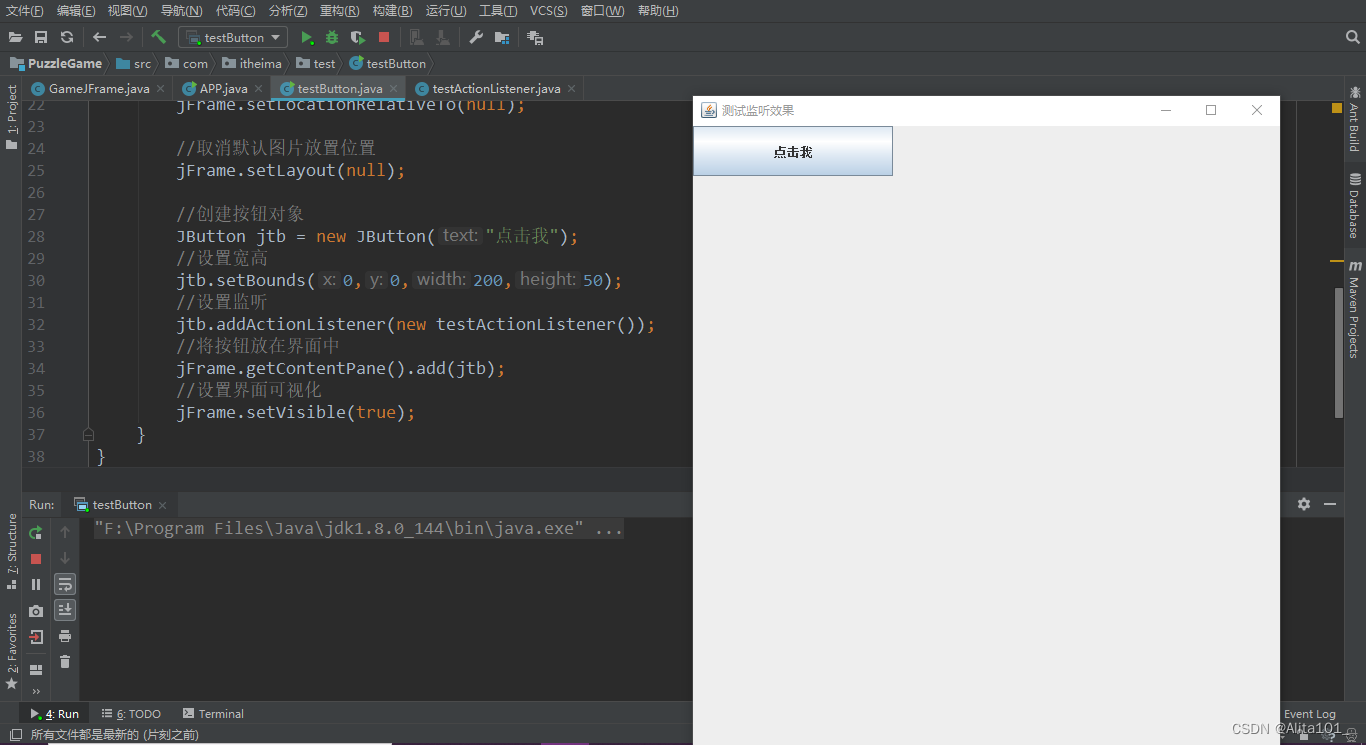Navigate forward with the right arrow
Viewport: 1366px width, 745px height.
tap(126, 37)
